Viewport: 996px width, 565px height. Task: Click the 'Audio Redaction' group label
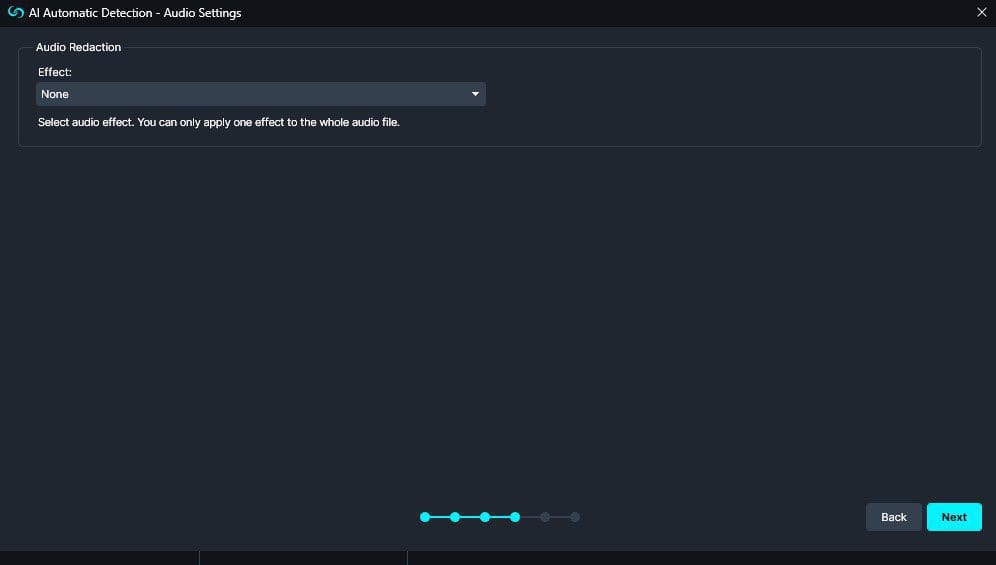[78, 47]
